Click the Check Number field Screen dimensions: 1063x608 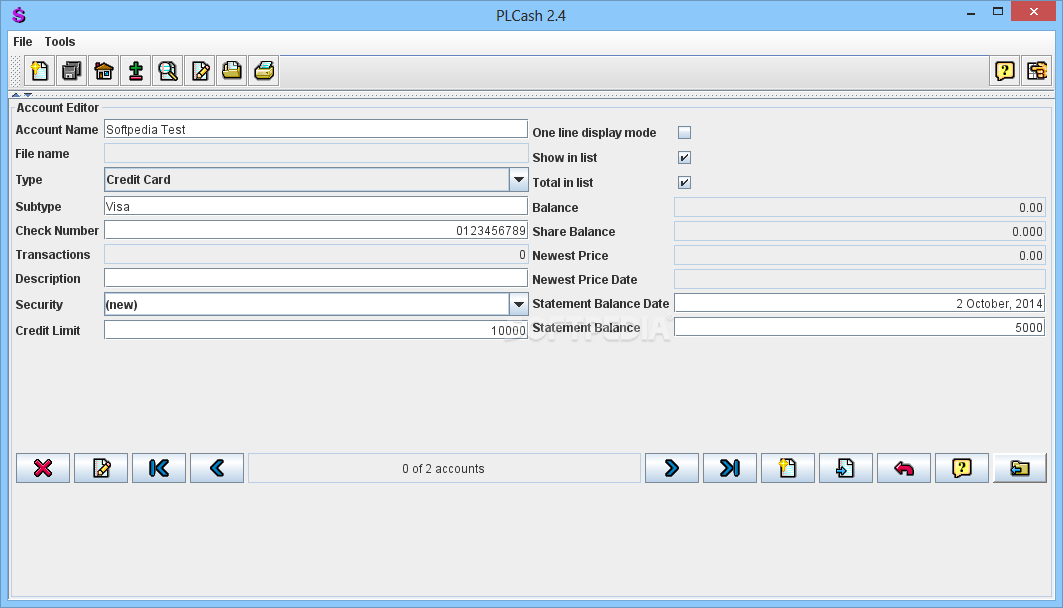click(316, 230)
